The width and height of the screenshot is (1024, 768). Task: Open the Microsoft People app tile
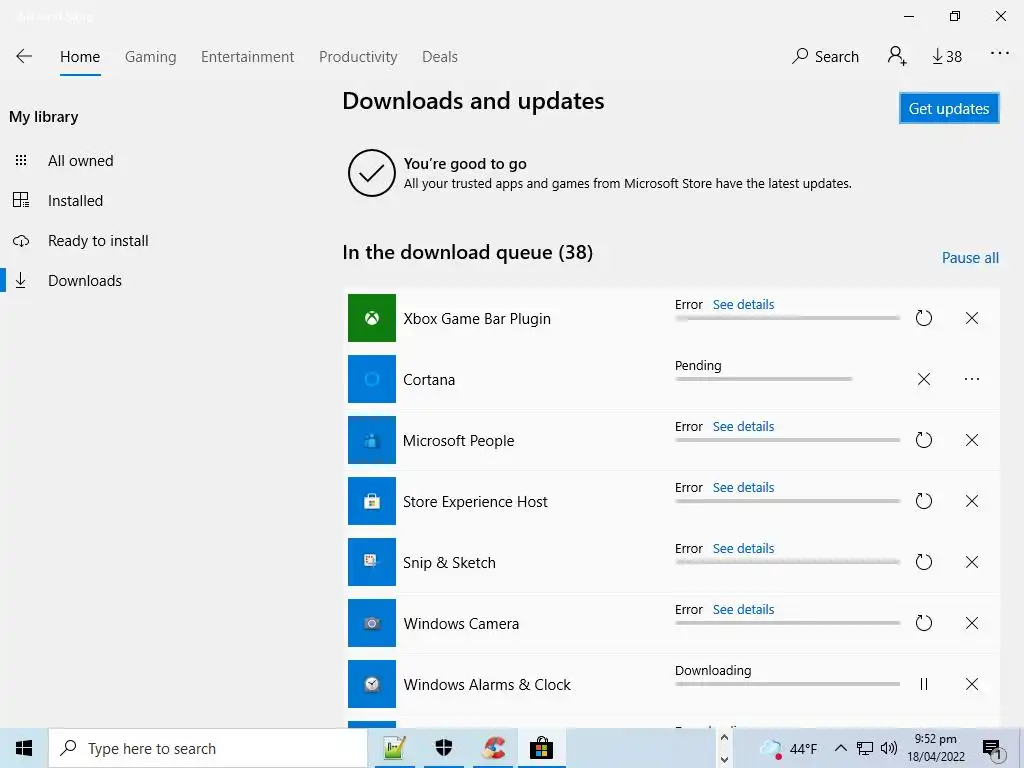(372, 440)
